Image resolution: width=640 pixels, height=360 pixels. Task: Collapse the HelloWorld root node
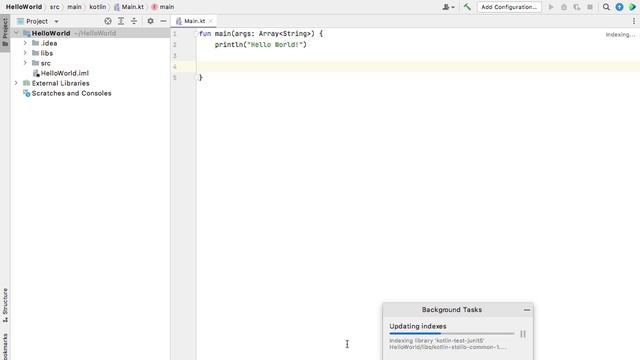click(16, 33)
